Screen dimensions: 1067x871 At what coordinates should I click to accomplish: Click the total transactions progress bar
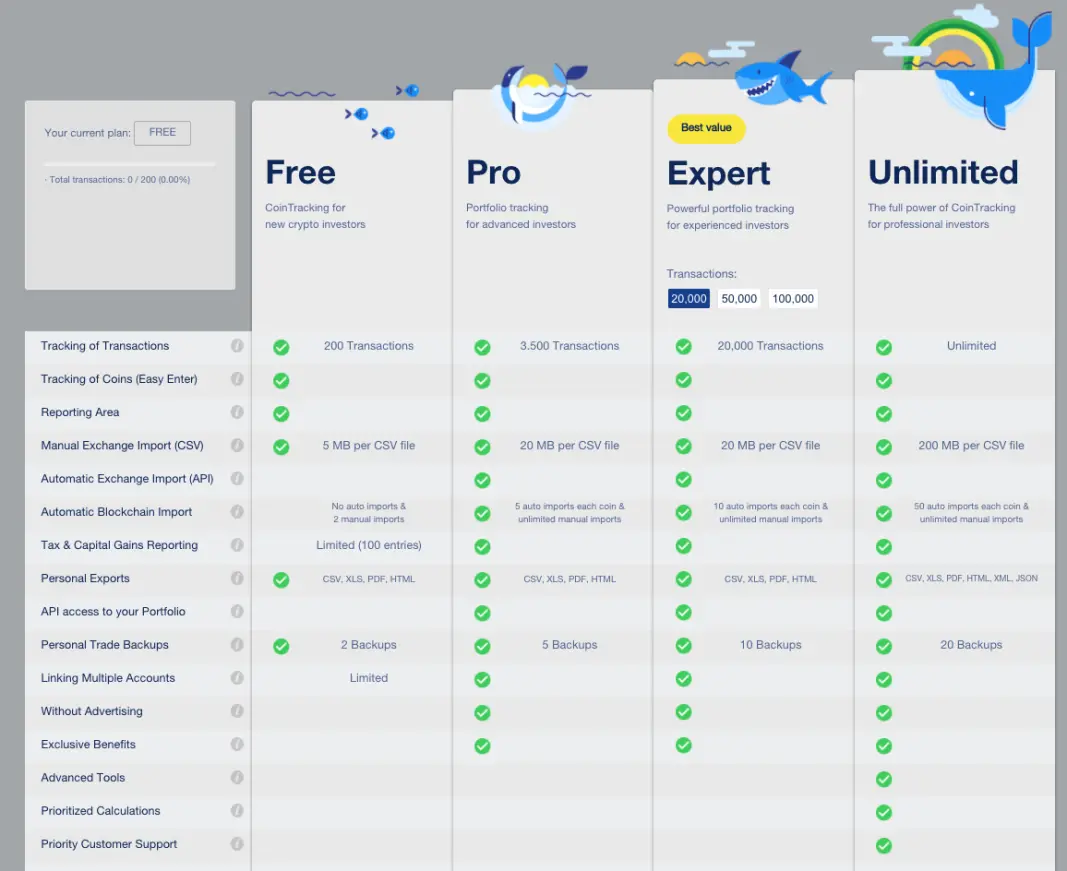click(130, 164)
